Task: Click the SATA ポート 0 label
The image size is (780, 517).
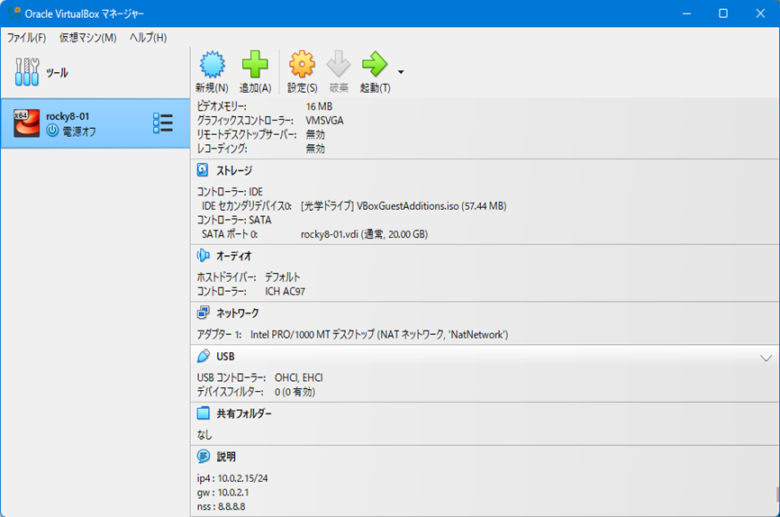Action: coord(229,234)
